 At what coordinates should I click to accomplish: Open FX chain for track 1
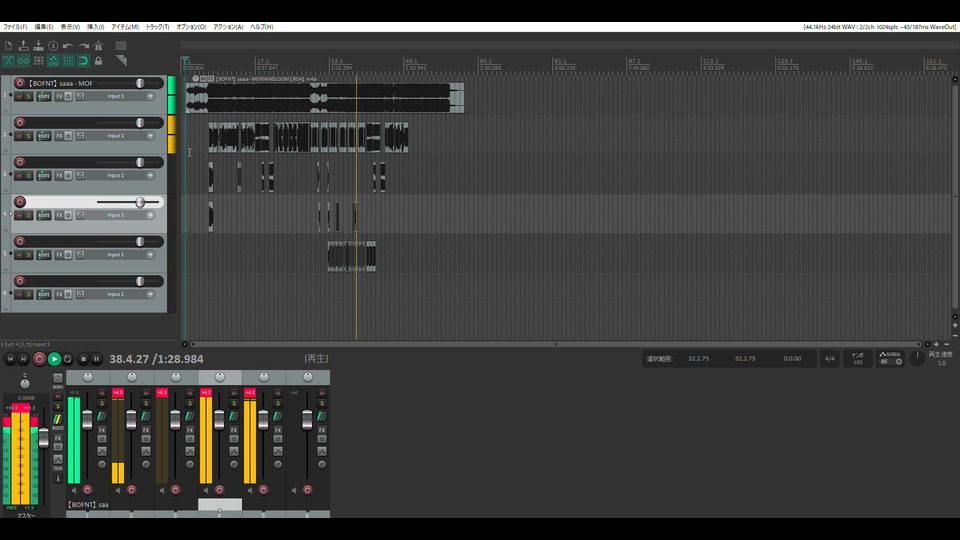(59, 97)
